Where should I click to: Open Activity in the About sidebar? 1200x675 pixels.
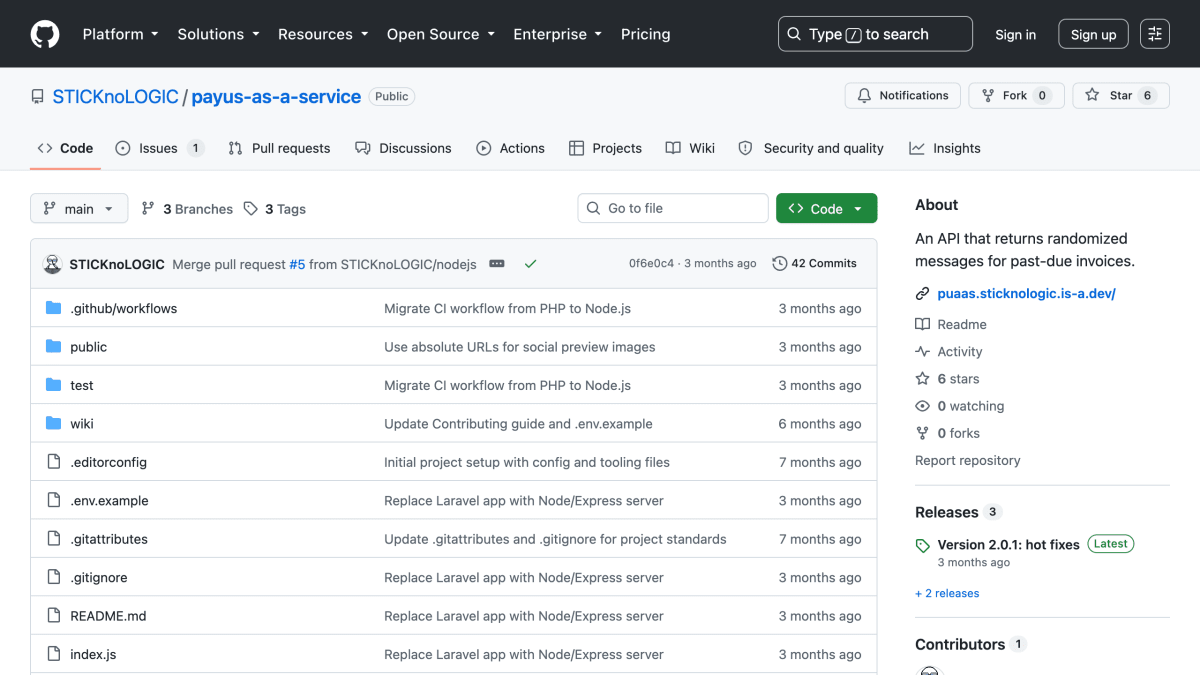(949, 352)
